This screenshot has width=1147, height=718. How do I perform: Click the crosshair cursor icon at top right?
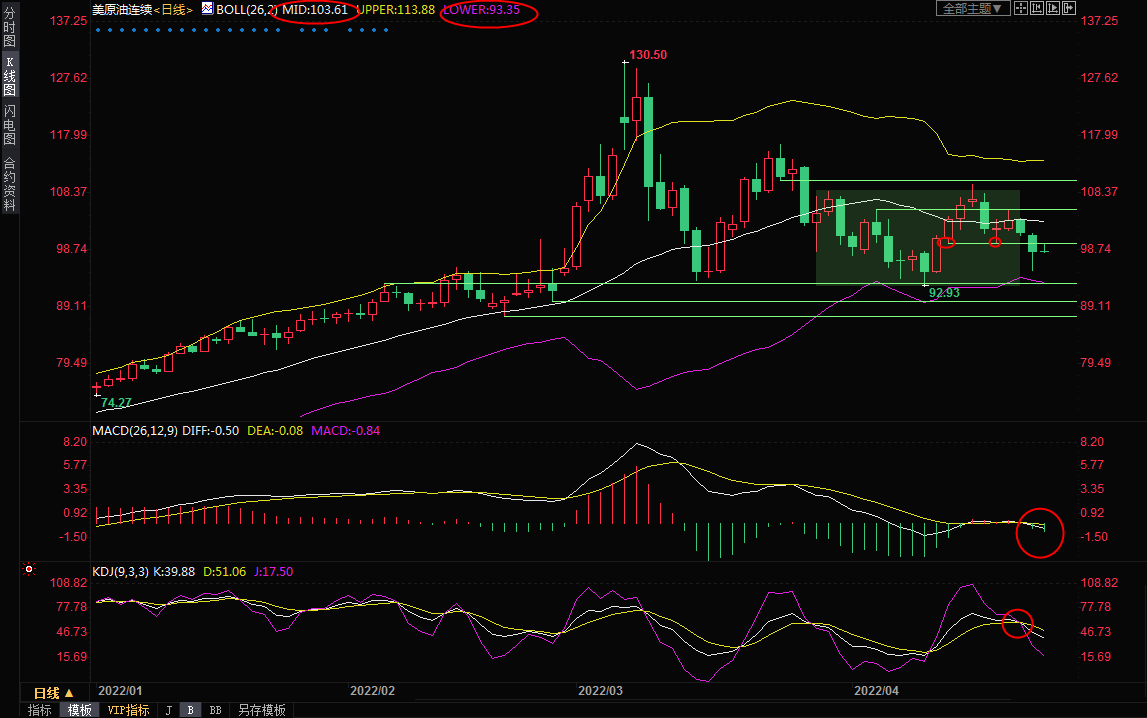click(x=1021, y=8)
